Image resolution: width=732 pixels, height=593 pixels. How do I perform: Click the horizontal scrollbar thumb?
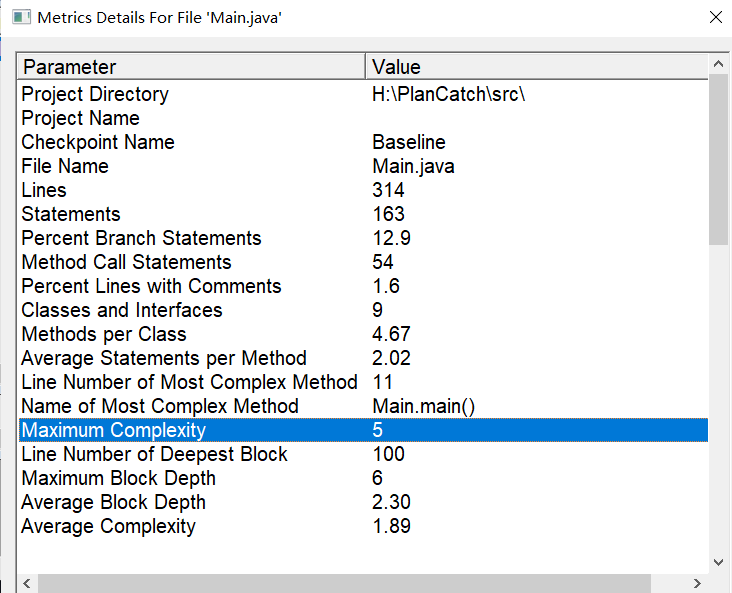tap(345, 583)
